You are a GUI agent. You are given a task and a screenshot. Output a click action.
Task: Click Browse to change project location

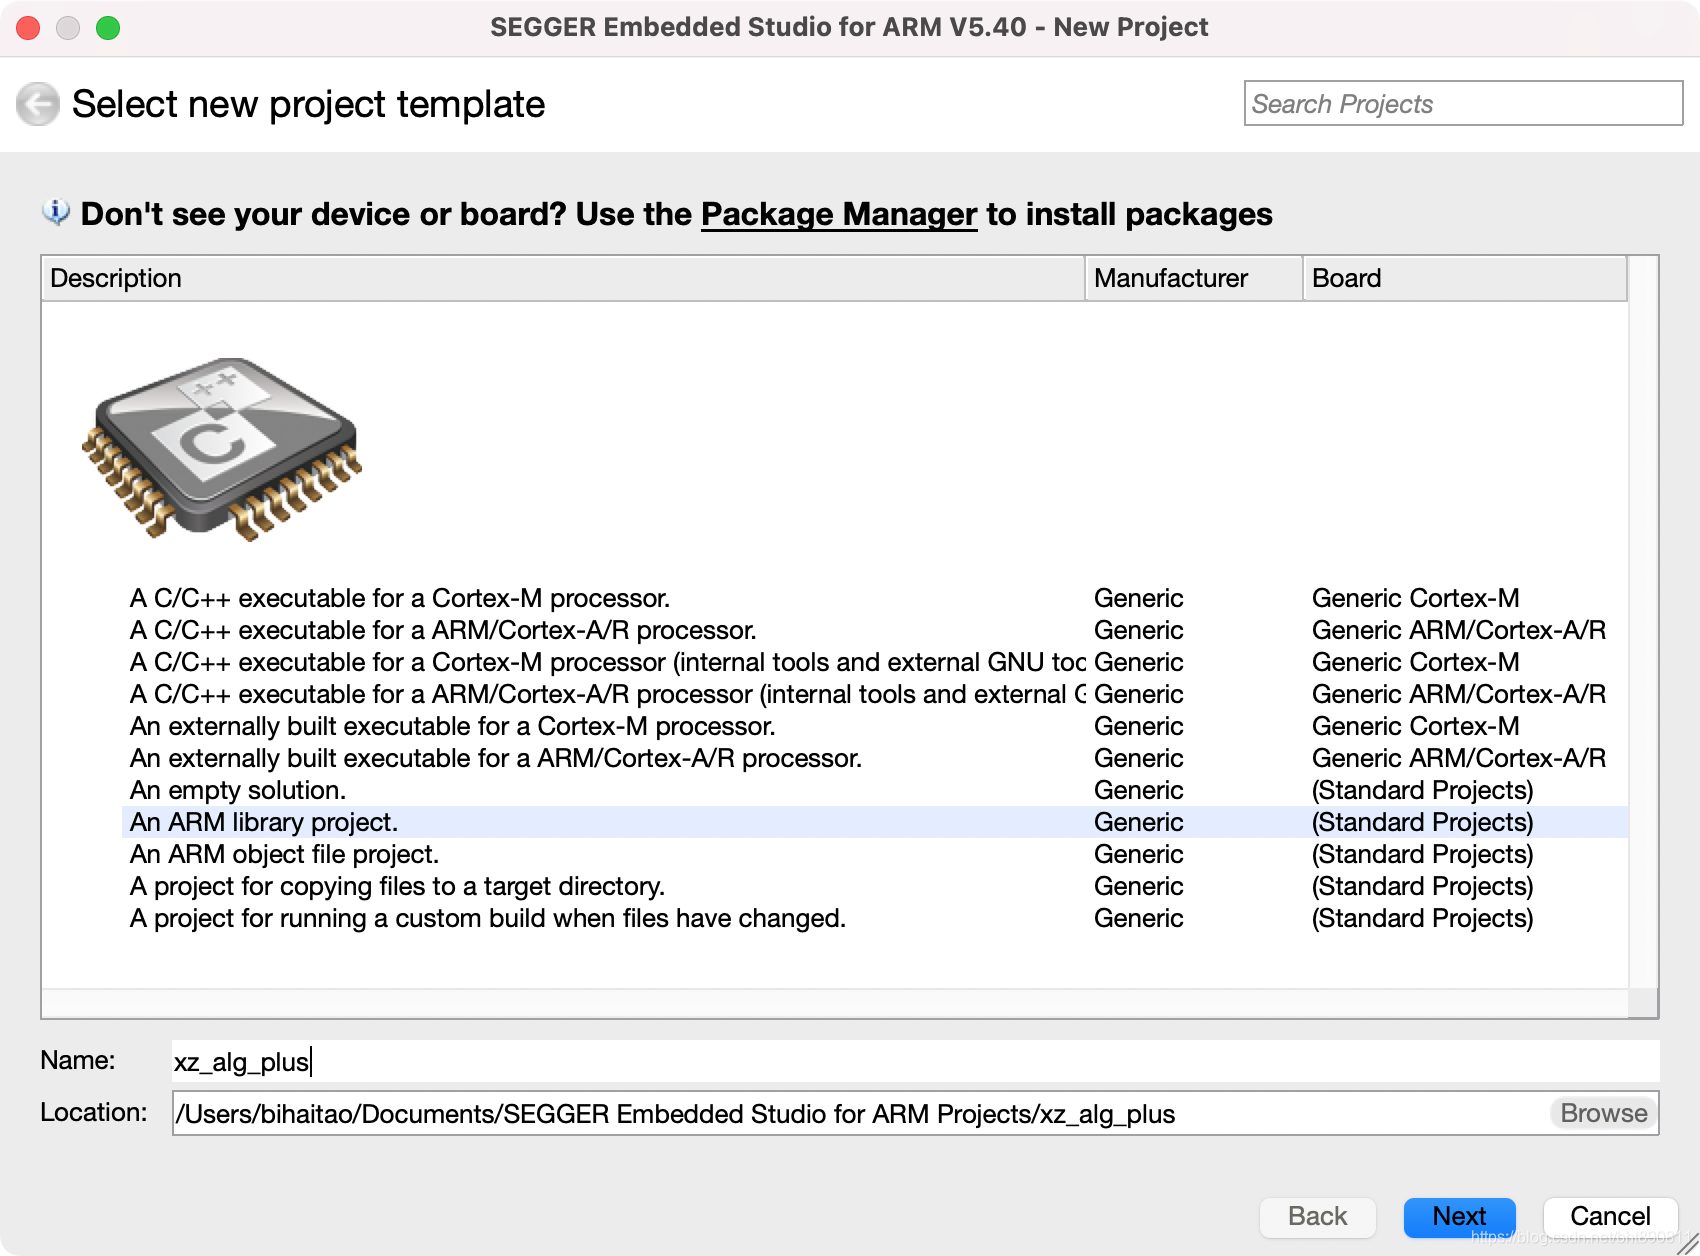click(1601, 1113)
